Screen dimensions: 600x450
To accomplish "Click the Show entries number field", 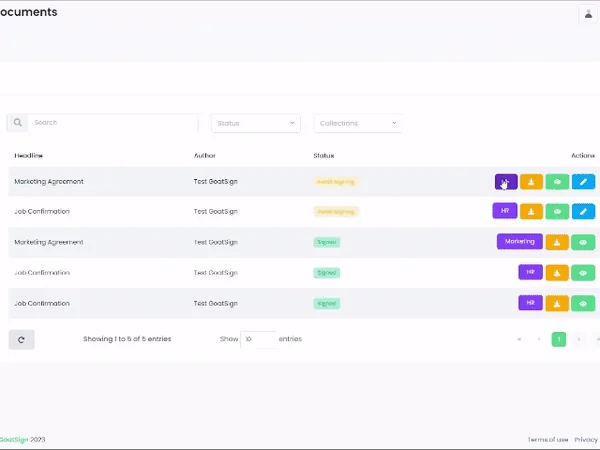I will point(258,339).
